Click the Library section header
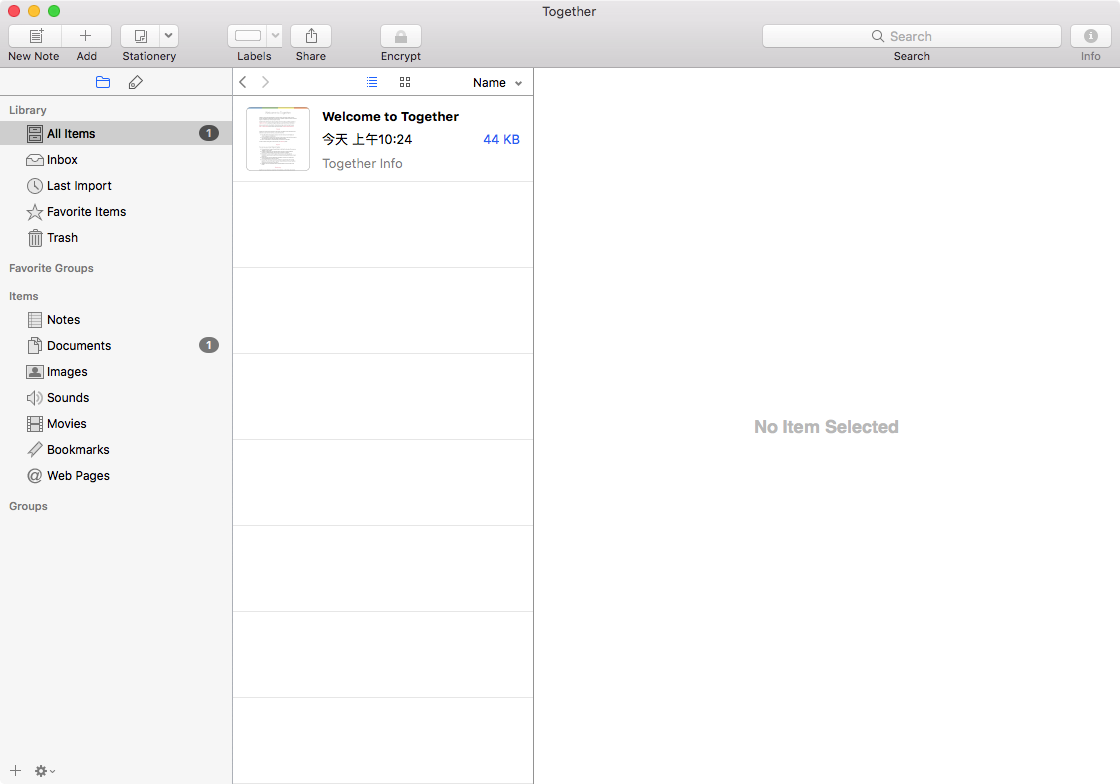 pos(28,110)
